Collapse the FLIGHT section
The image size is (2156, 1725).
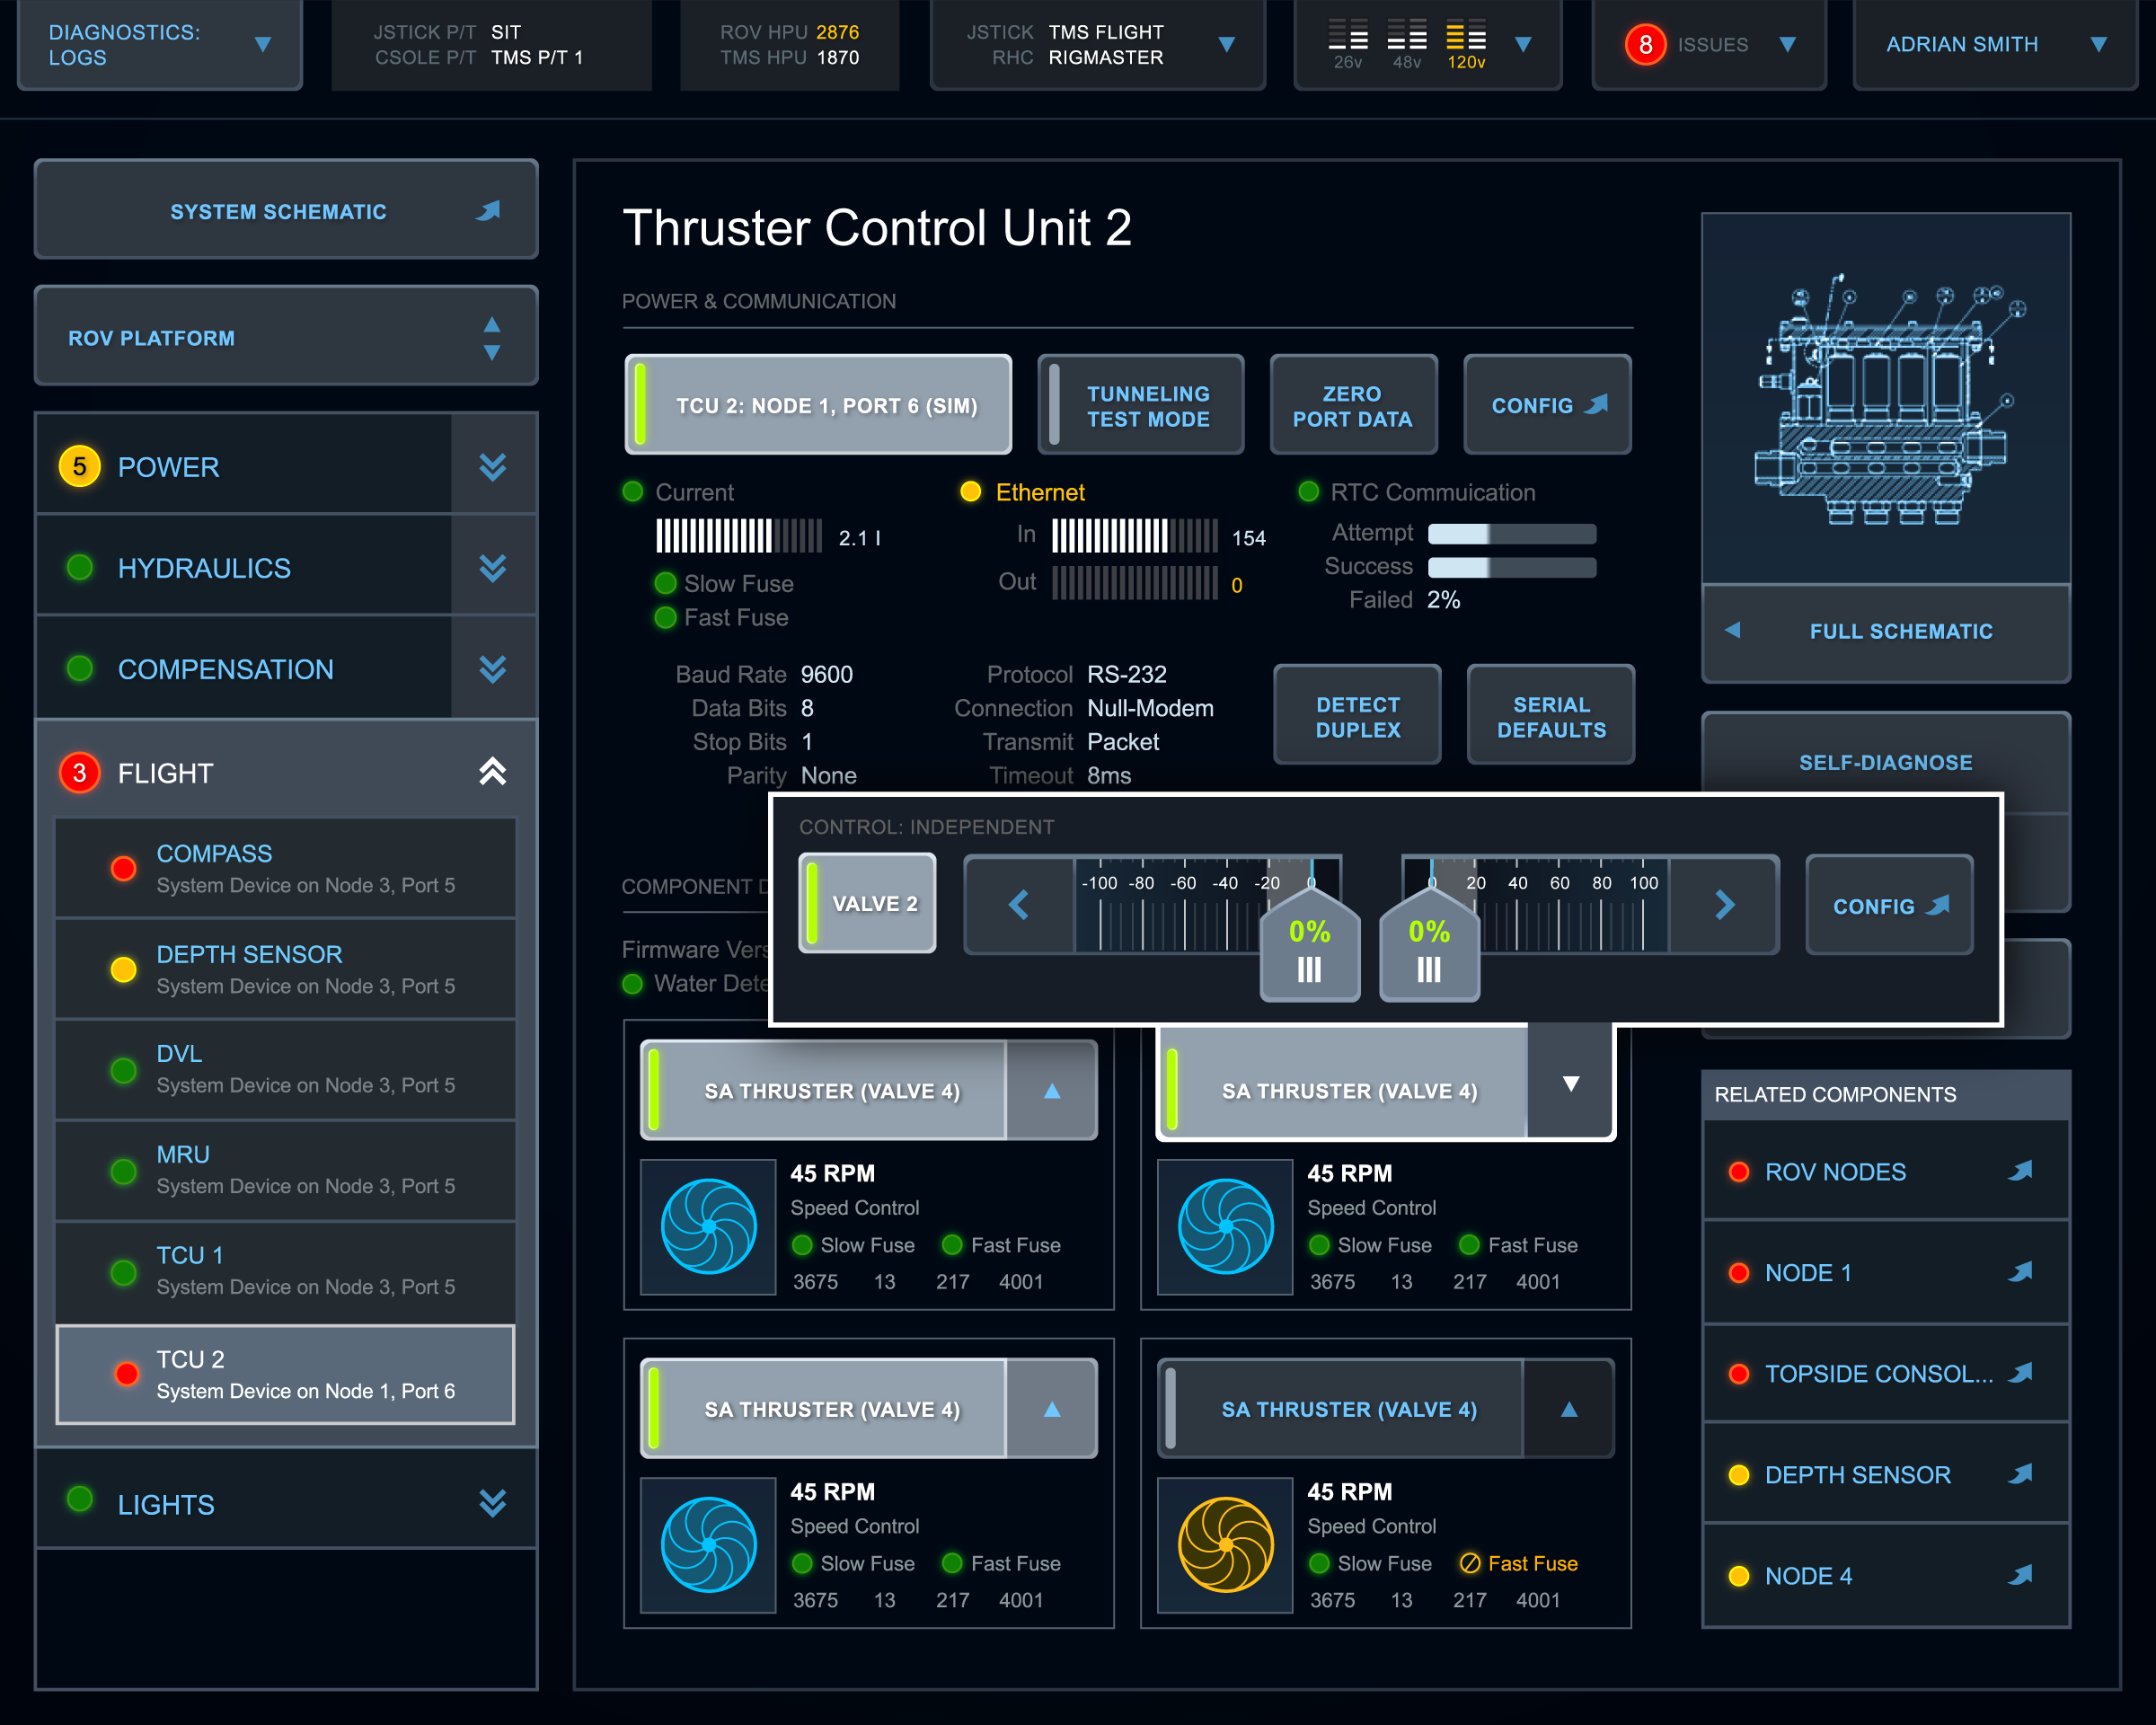click(492, 772)
